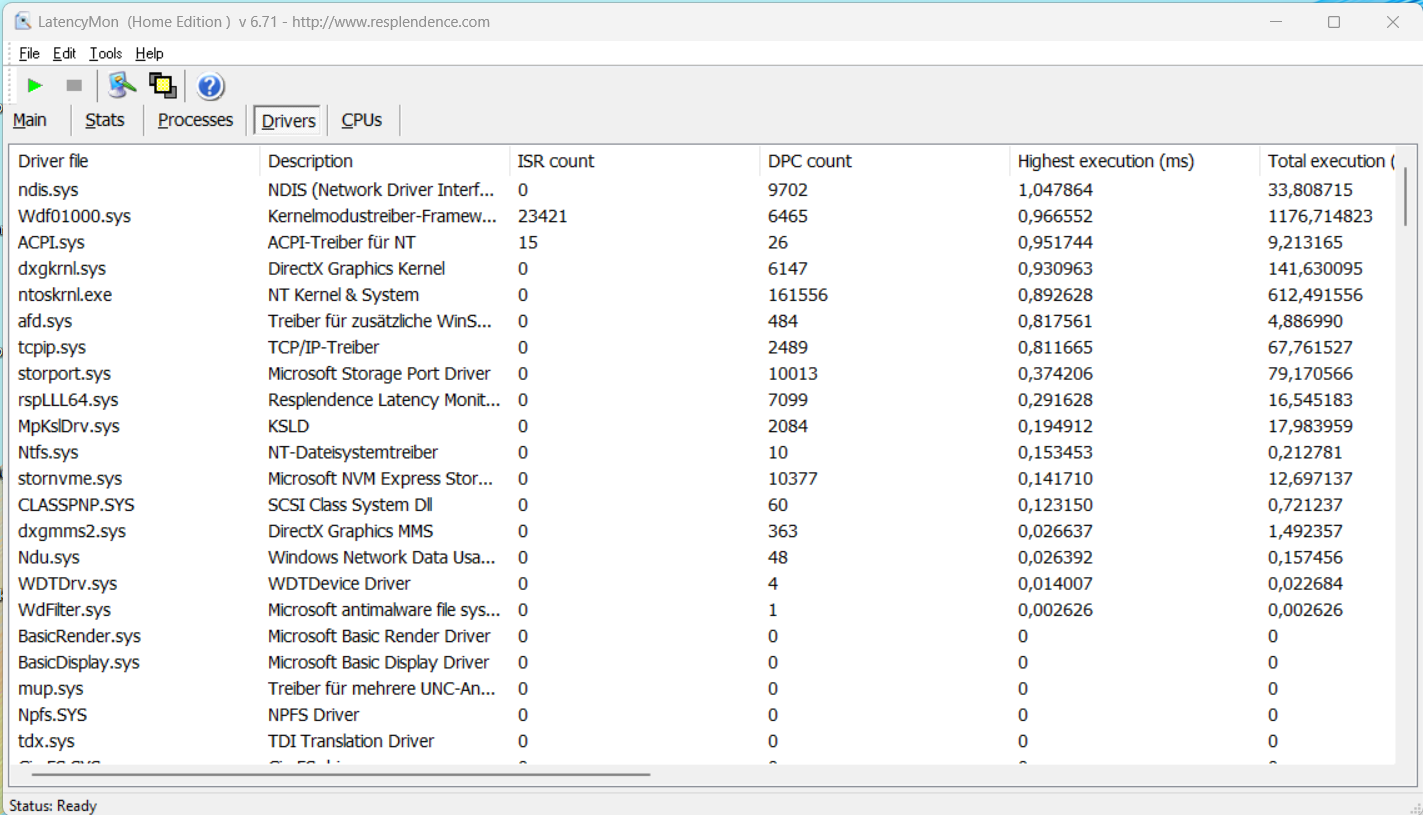Click the 'TDI Translation Driver' description
The image size is (1423, 815).
[x=351, y=742]
